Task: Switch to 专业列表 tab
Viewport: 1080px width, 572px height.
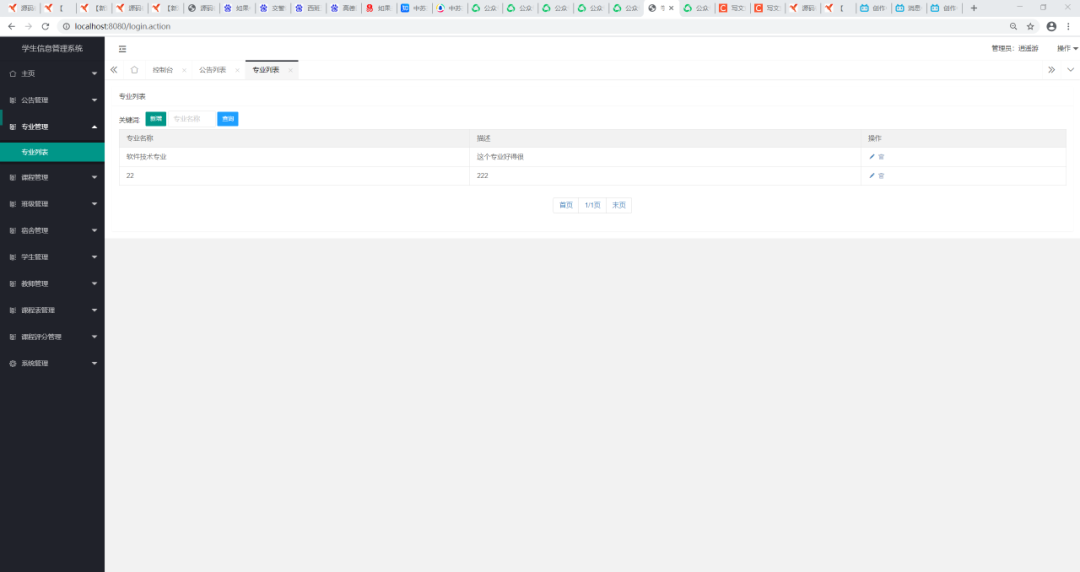Action: pyautogui.click(x=265, y=70)
